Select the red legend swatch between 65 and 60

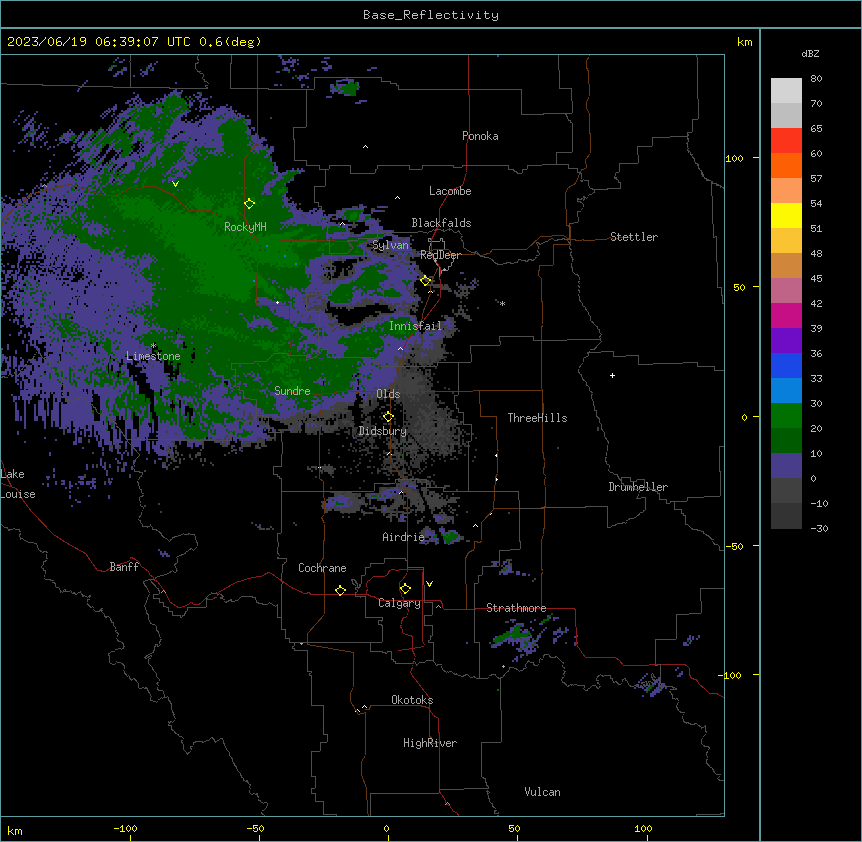pyautogui.click(x=786, y=141)
